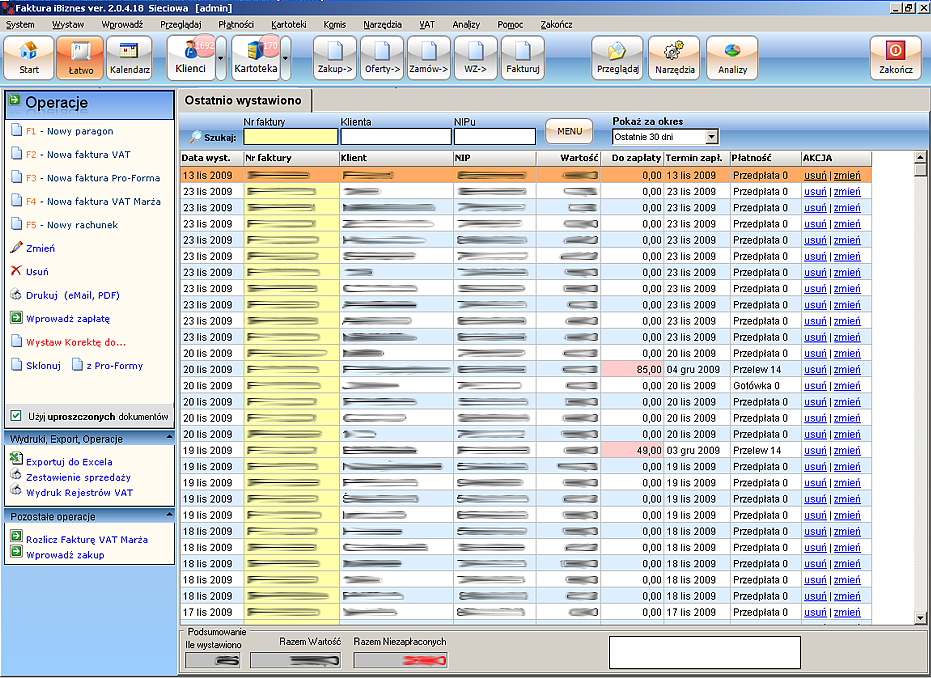The height and width of the screenshot is (678, 931).
Task: Click the Klienta search field
Action: [396, 137]
